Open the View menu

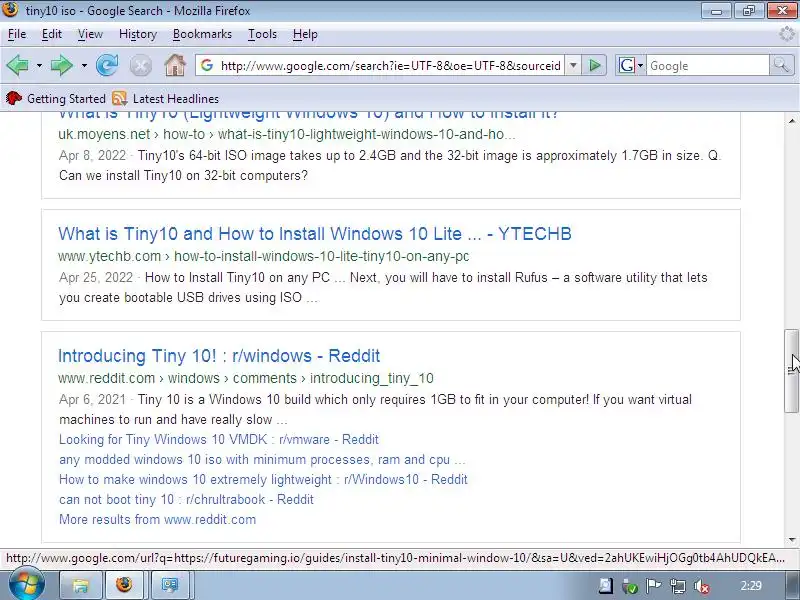point(90,34)
